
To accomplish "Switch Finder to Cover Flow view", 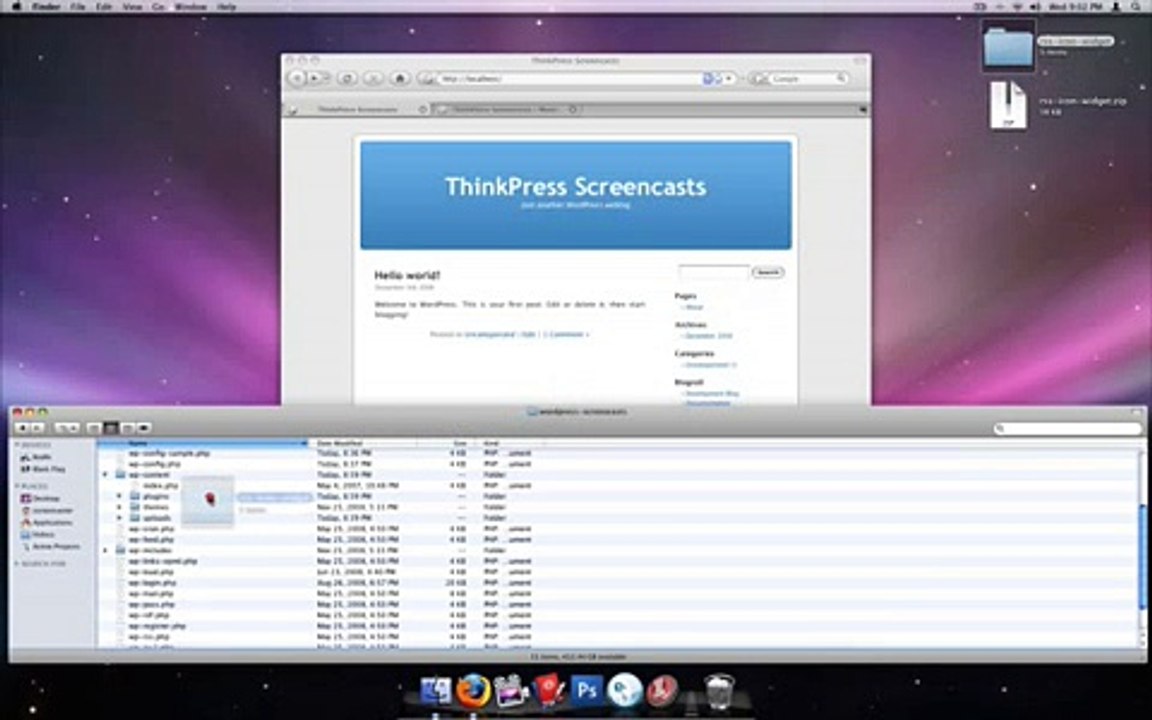I will pos(144,428).
